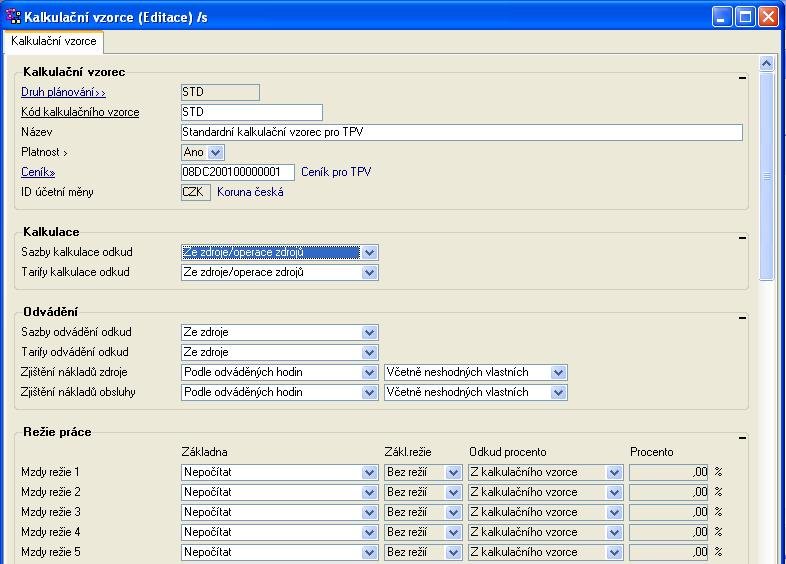Collapse the Kalkulace section
Image resolution: width=786 pixels, height=564 pixels.
click(x=742, y=238)
